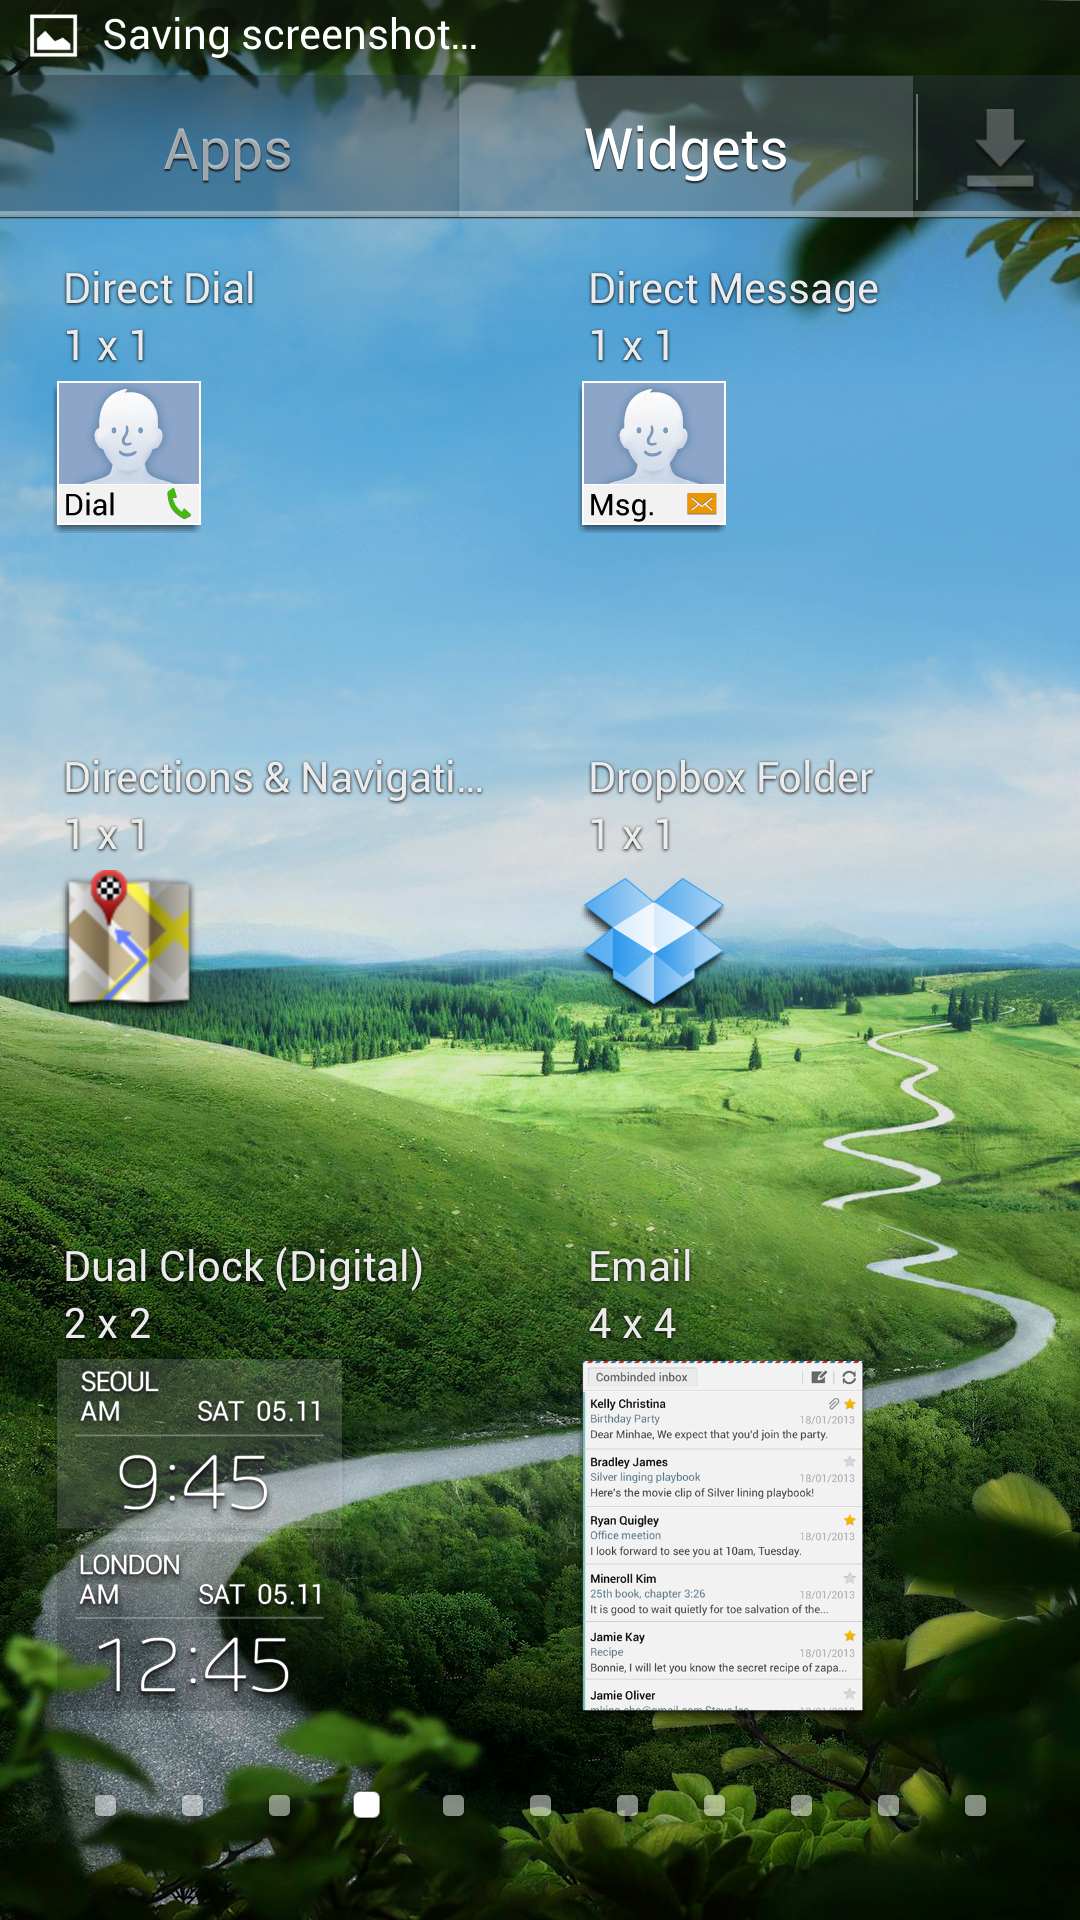Tap the Direct Message contact widget icon
This screenshot has width=1080, height=1920.
(x=654, y=452)
